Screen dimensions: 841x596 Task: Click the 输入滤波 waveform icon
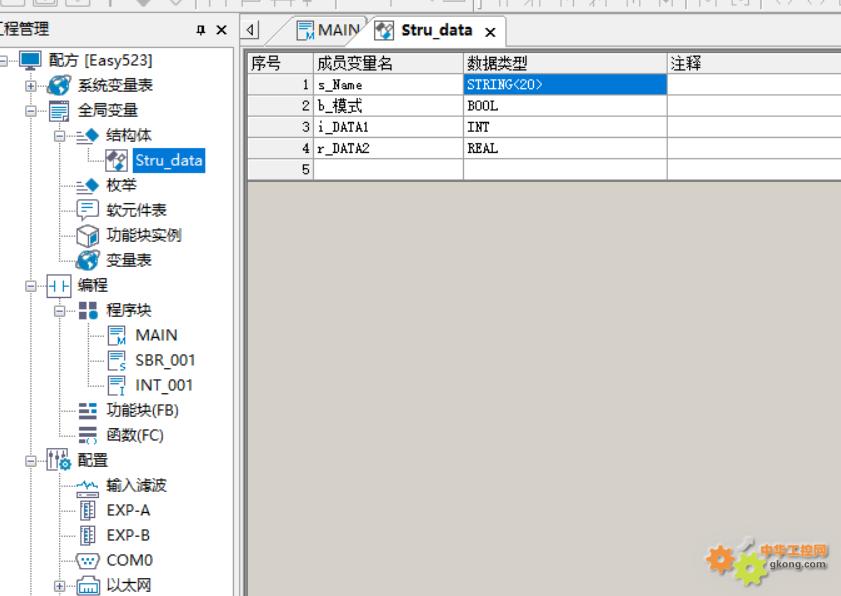(x=88, y=485)
